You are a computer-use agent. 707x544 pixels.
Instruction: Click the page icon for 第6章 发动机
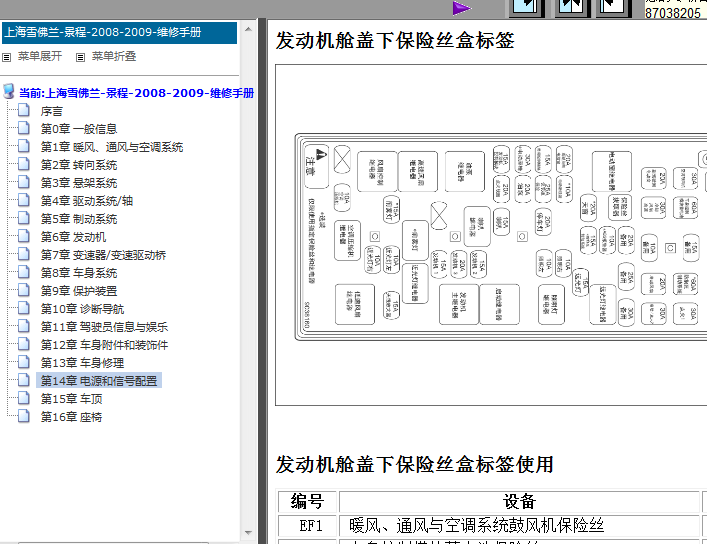coord(24,237)
